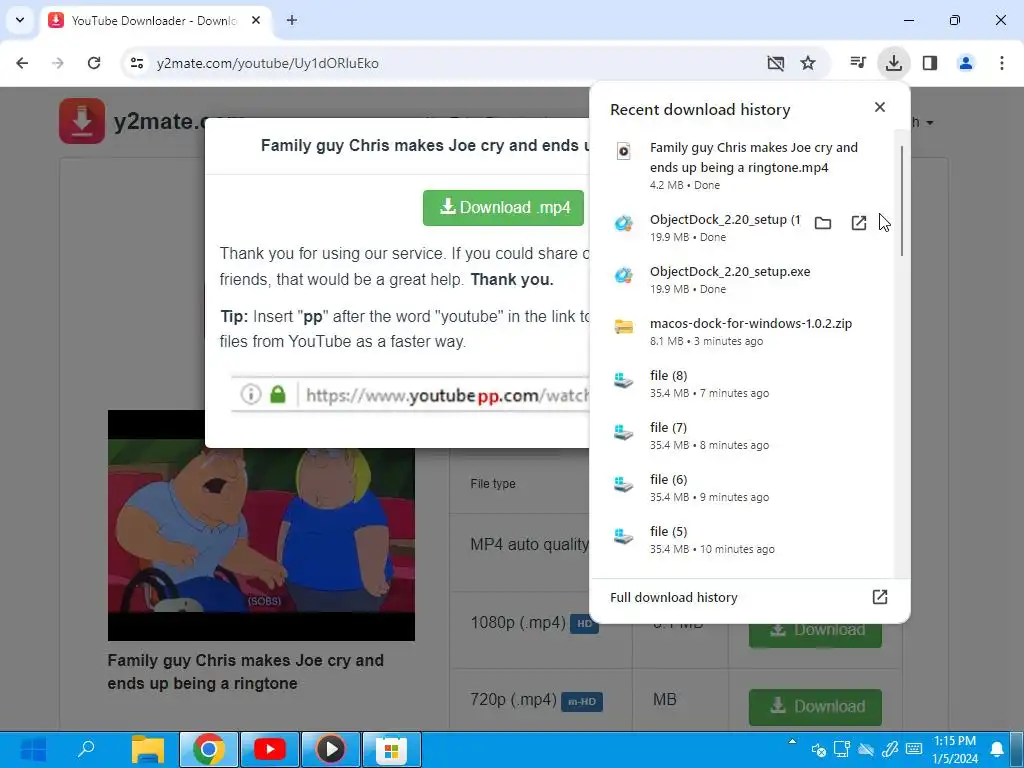This screenshot has height=768, width=1024.
Task: Click the browser forward arrow
Action: pyautogui.click(x=58, y=63)
